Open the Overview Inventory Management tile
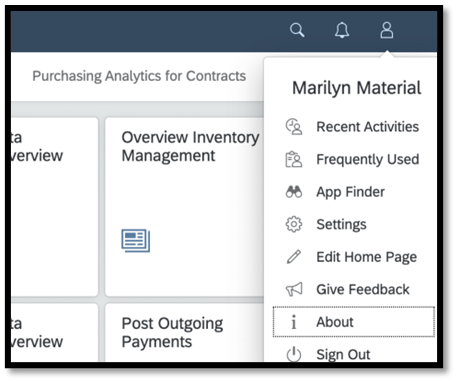This screenshot has height=381, width=456. (x=184, y=206)
